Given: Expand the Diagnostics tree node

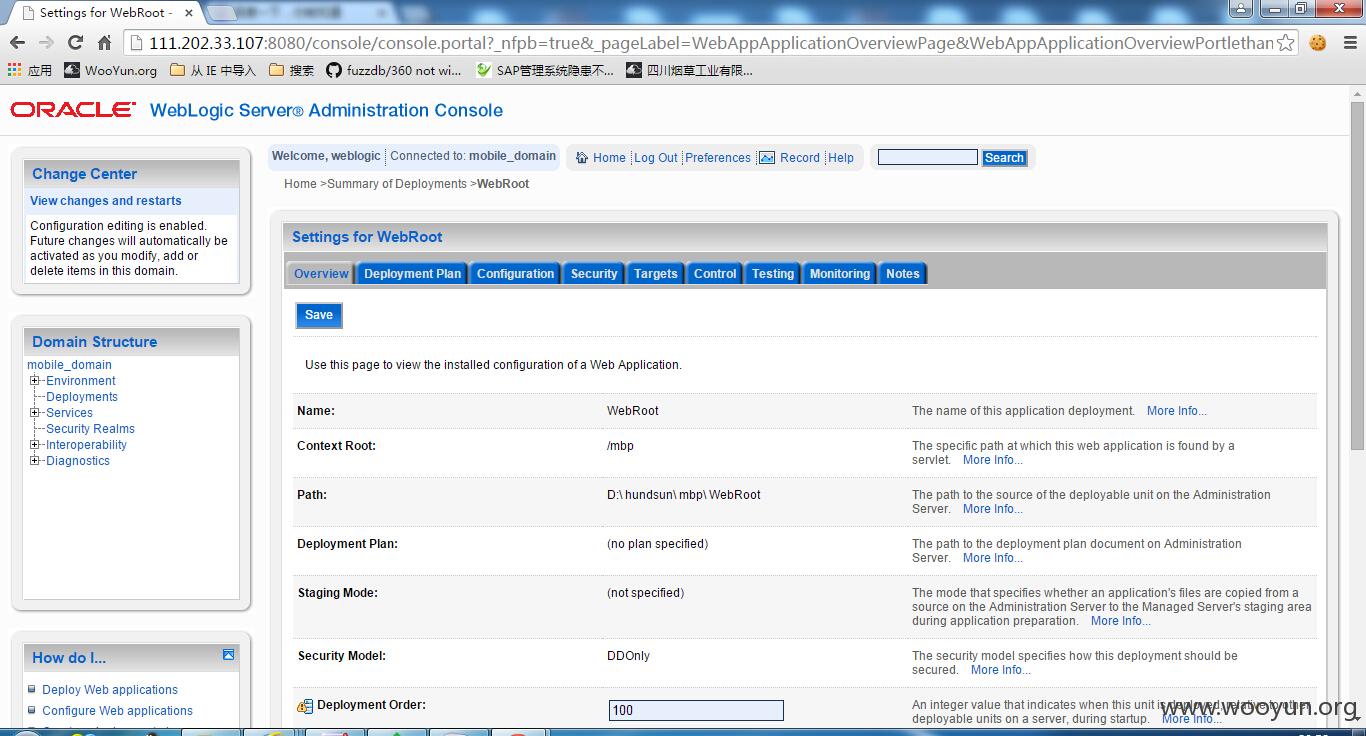Looking at the screenshot, I should tap(35, 461).
